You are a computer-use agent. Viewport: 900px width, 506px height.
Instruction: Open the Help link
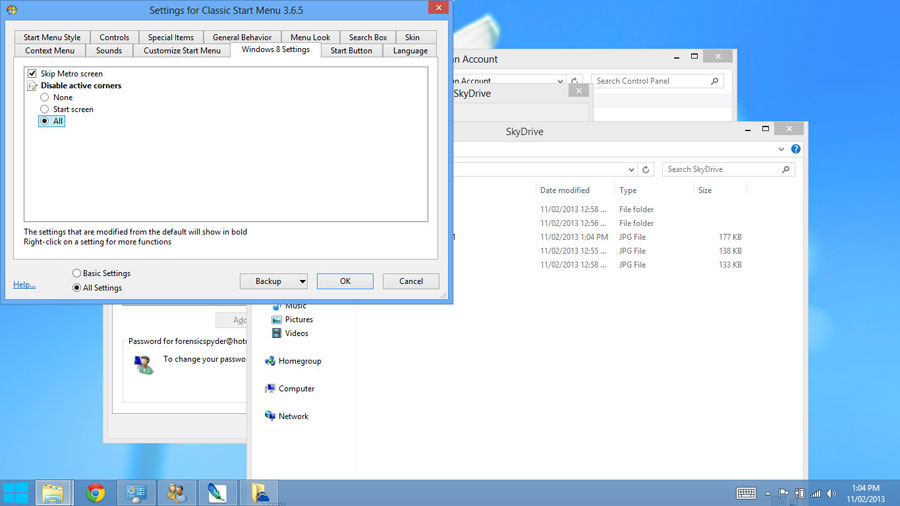(24, 285)
